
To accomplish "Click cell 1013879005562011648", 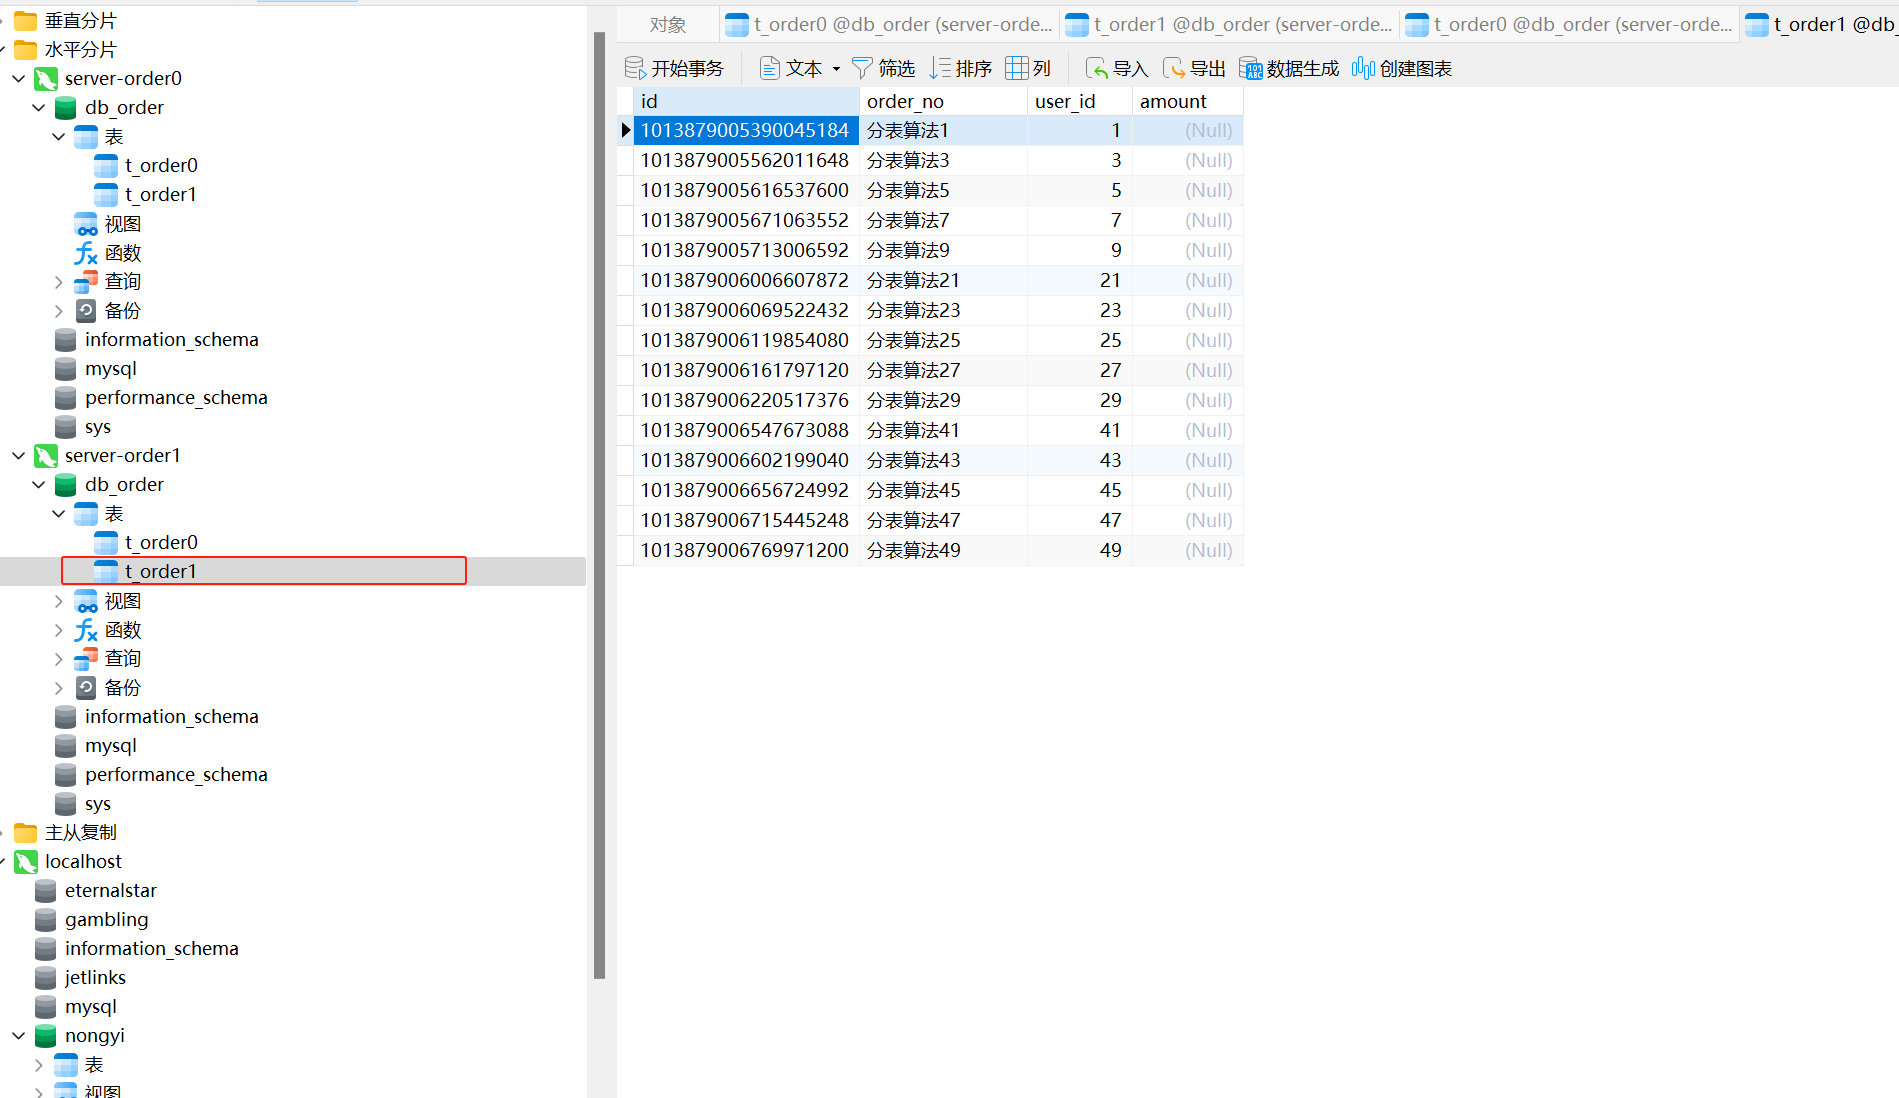I will coord(746,161).
